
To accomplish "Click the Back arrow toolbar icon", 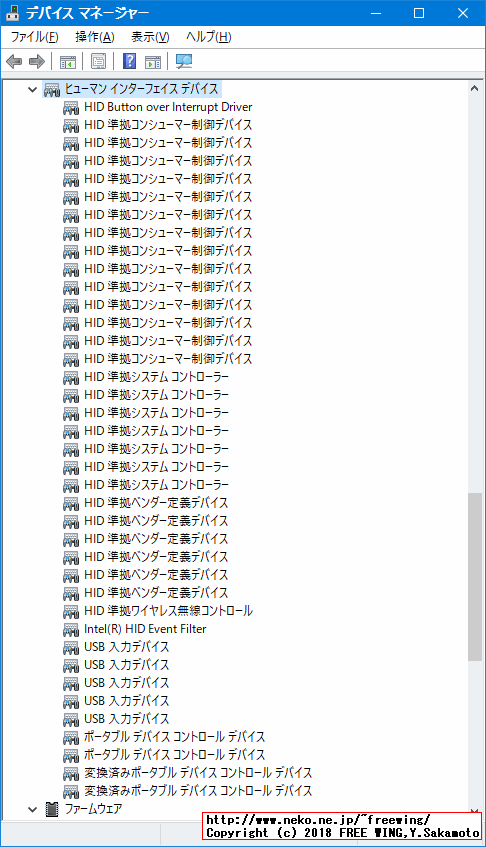I will [14, 62].
